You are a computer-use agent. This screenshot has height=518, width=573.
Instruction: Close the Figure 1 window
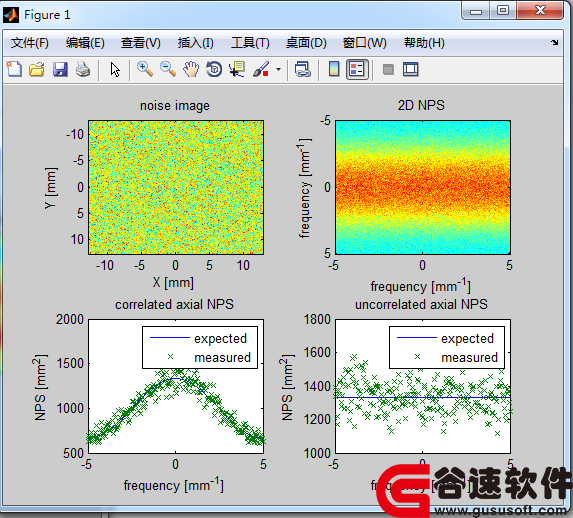[x=540, y=10]
